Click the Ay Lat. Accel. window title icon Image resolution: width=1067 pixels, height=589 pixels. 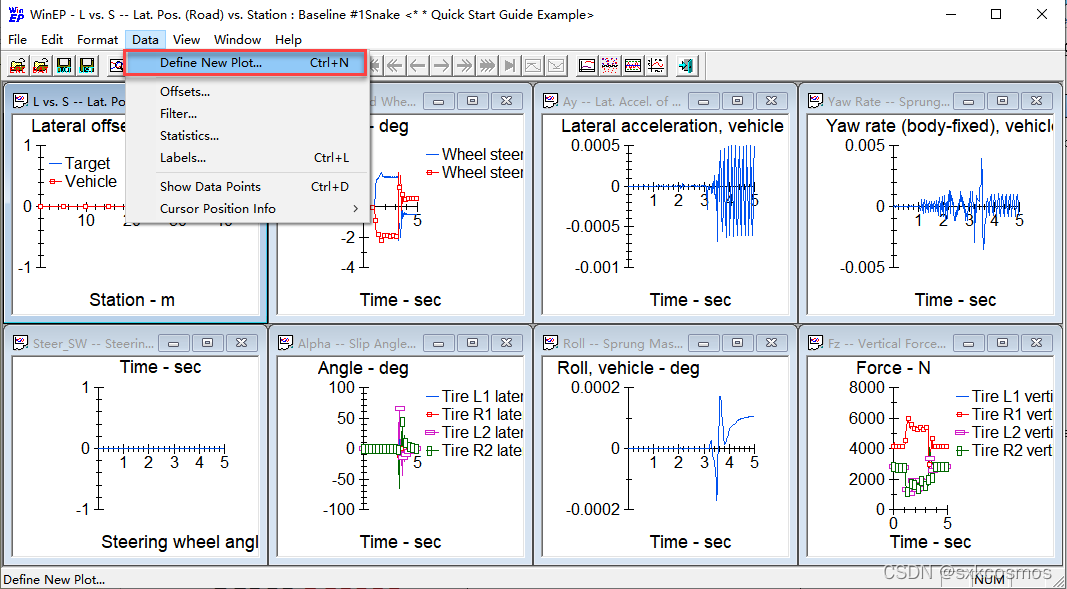pos(551,101)
